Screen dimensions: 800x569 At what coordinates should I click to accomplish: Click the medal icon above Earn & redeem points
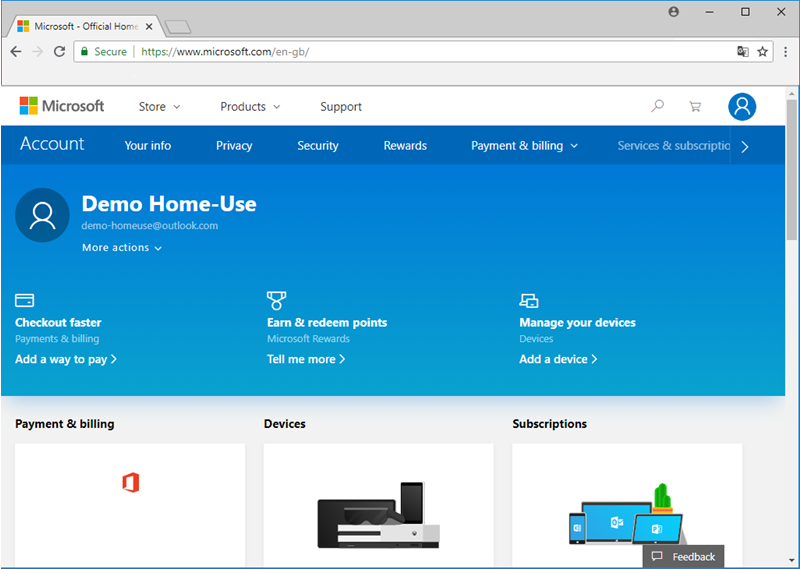click(277, 301)
